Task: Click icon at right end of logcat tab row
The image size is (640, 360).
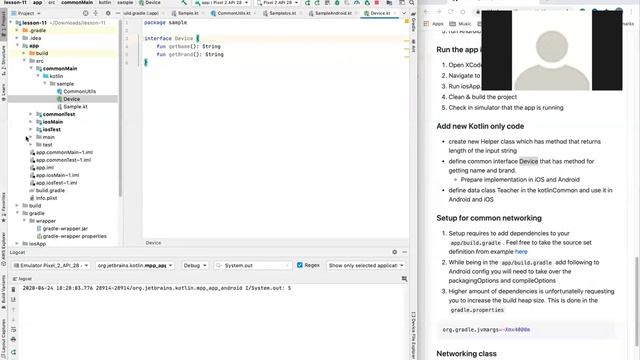Action: coord(404,279)
